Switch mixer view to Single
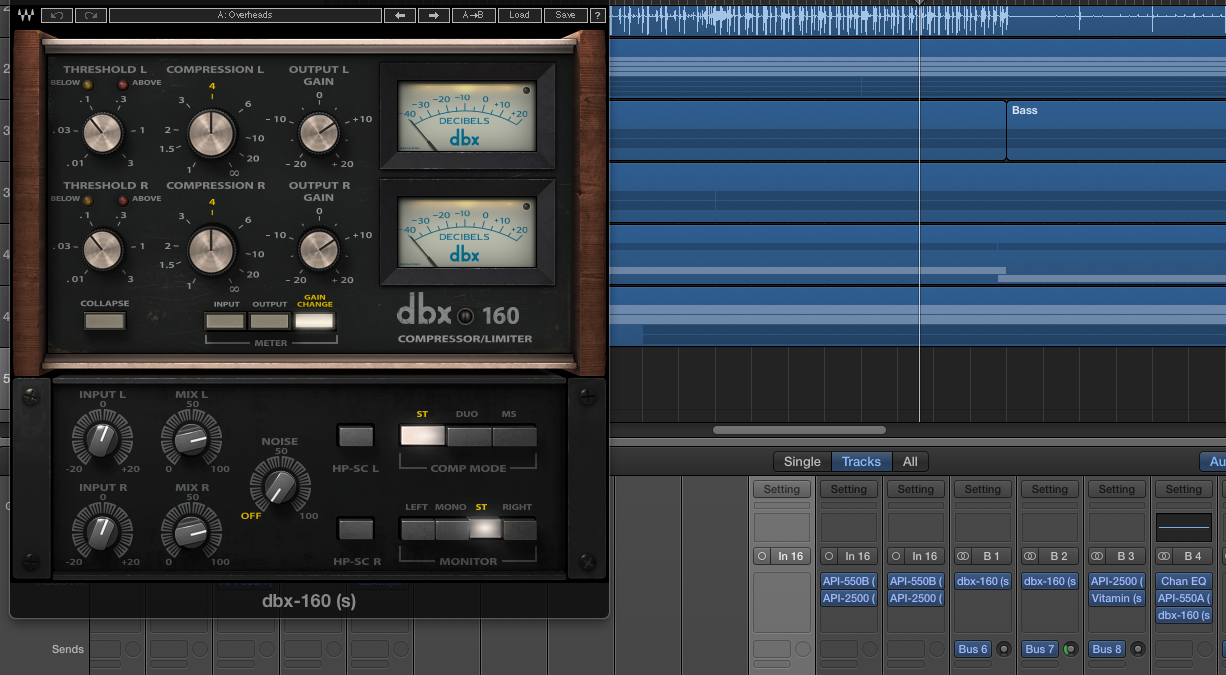The height and width of the screenshot is (675, 1226). click(802, 461)
